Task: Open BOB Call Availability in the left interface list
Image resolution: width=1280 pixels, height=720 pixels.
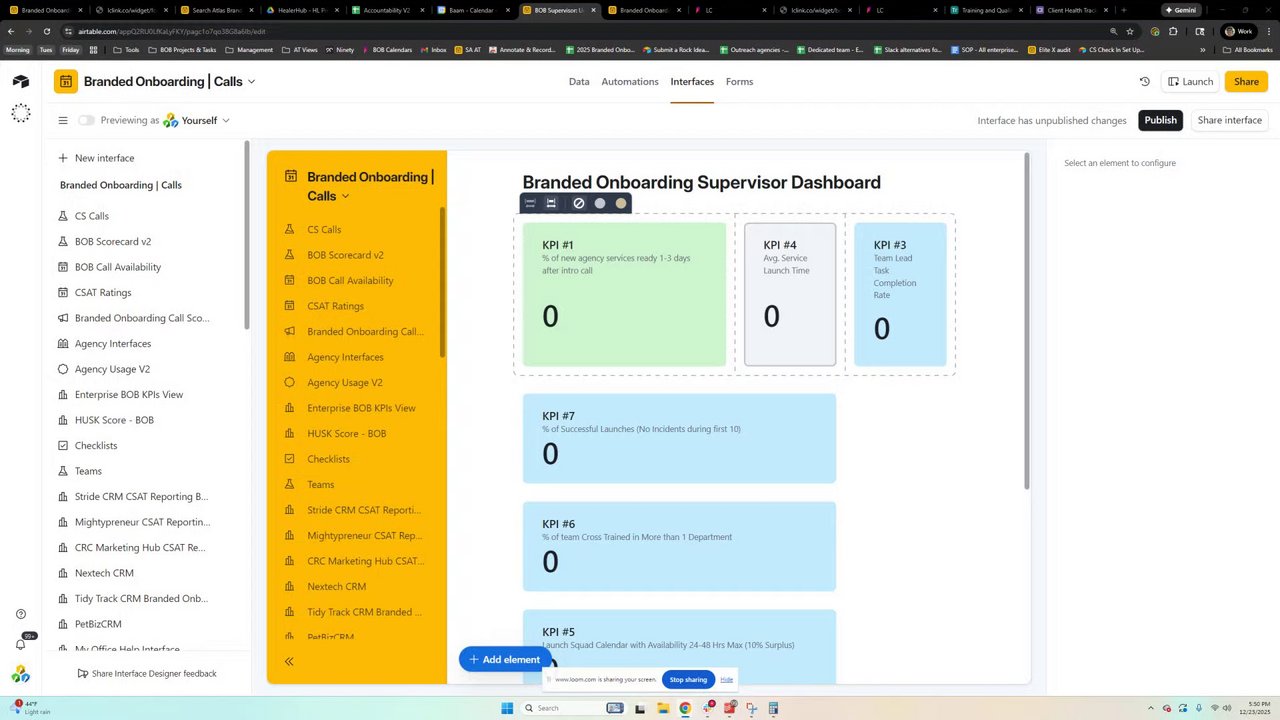Action: [118, 267]
